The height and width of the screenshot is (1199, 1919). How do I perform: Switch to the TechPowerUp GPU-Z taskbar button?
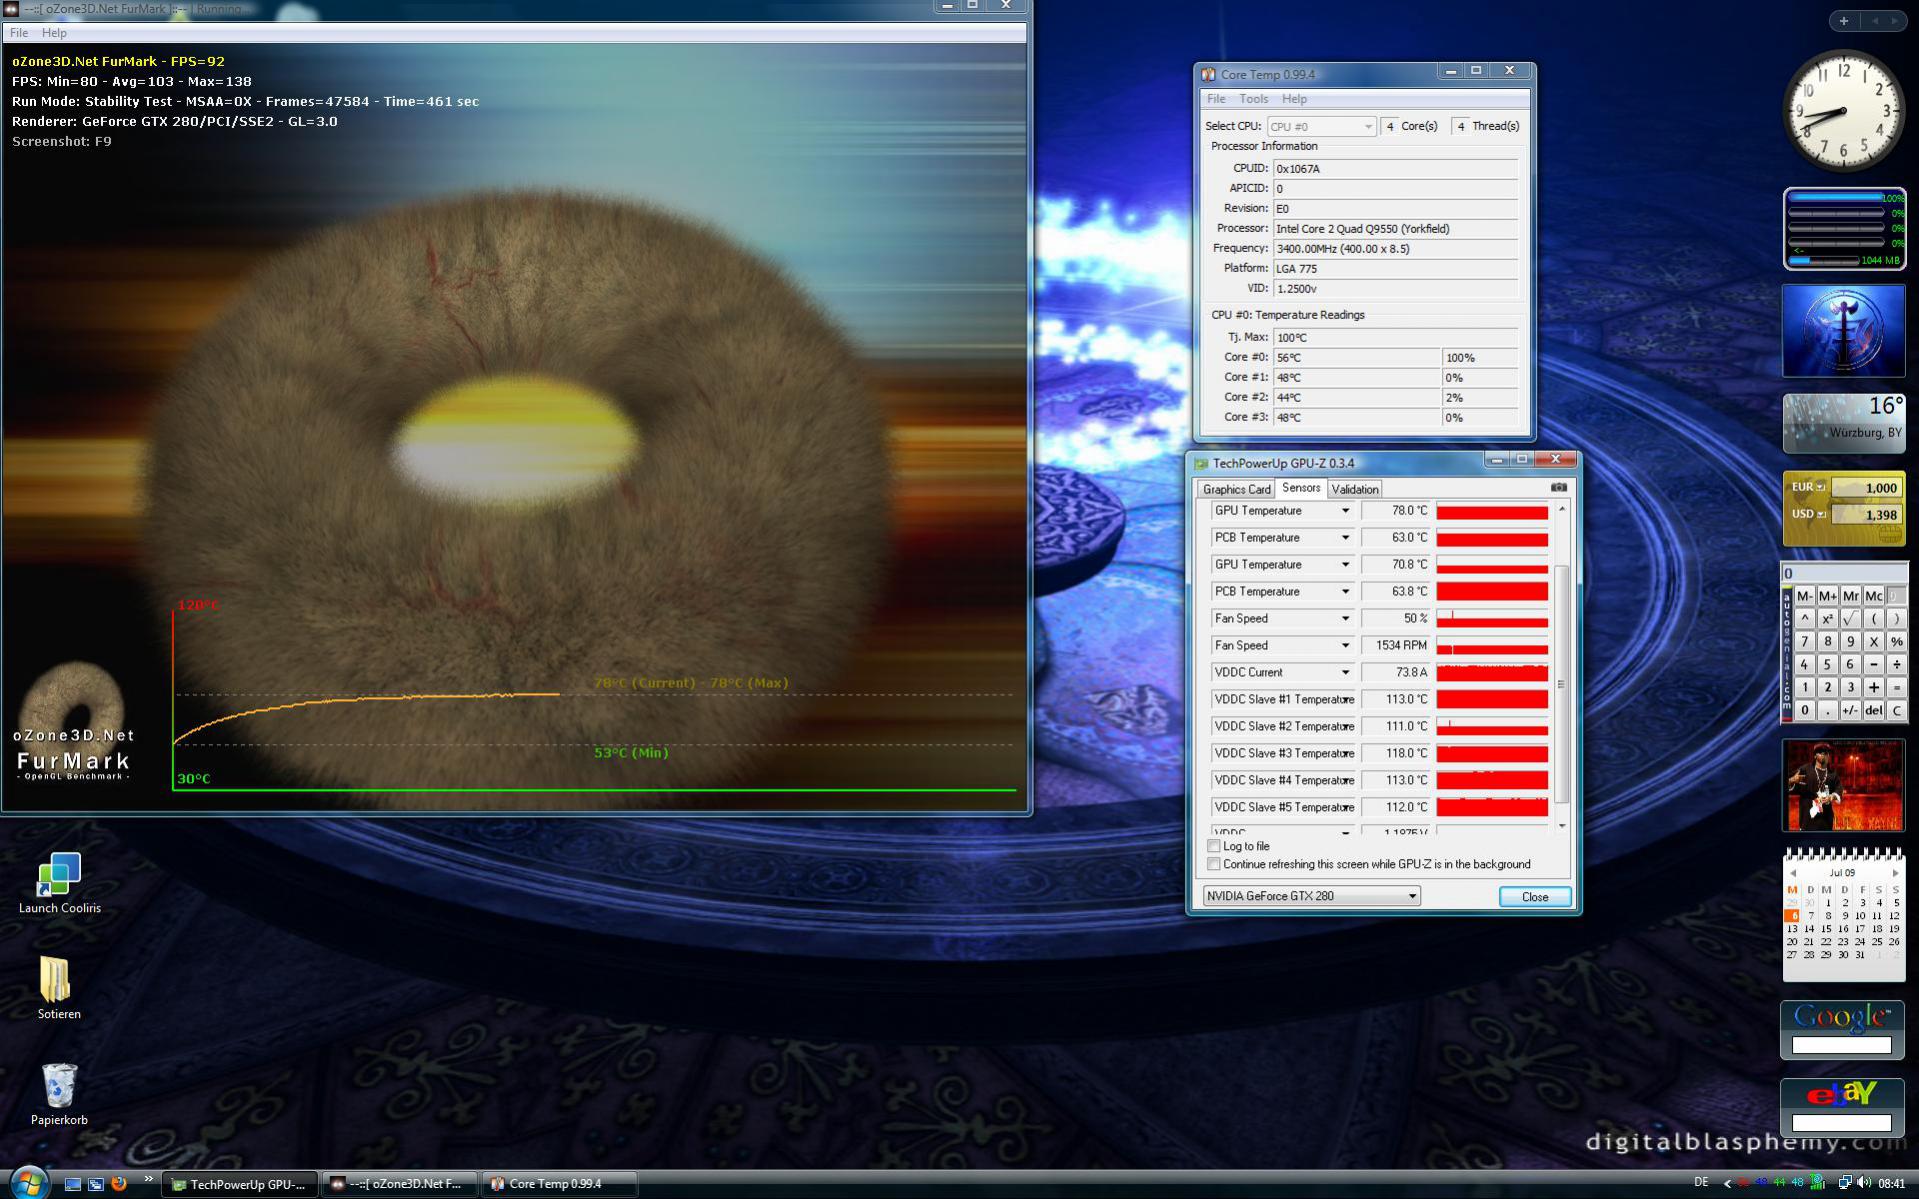[240, 1184]
